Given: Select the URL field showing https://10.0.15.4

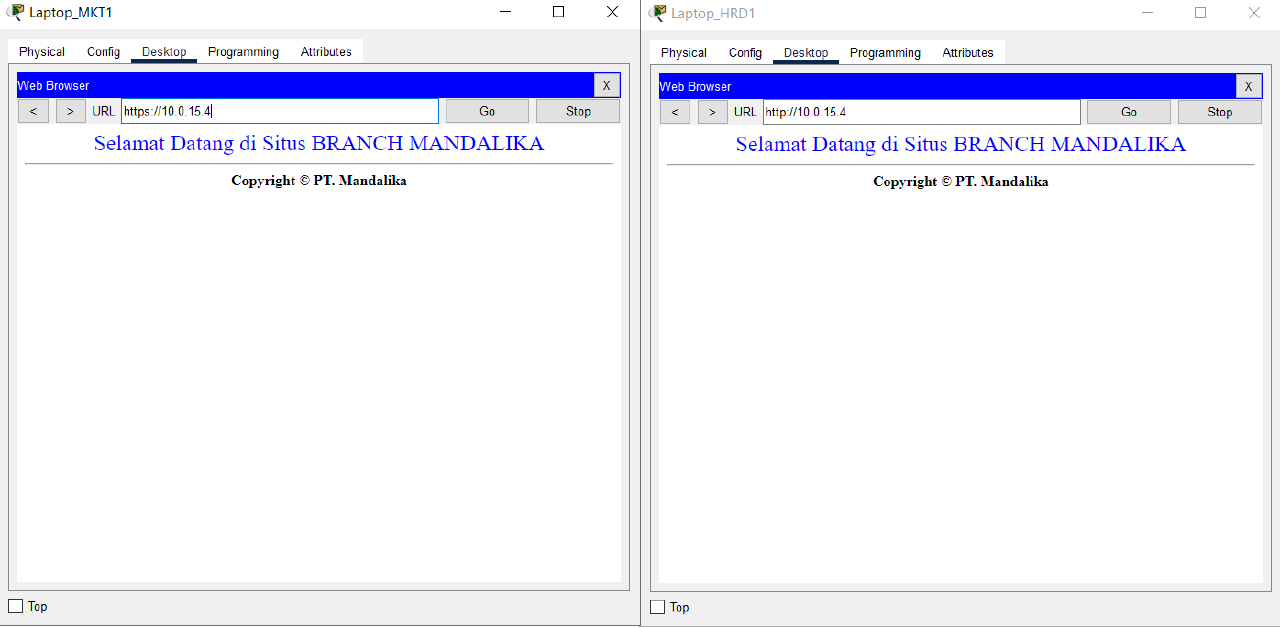Looking at the screenshot, I should click(280, 110).
